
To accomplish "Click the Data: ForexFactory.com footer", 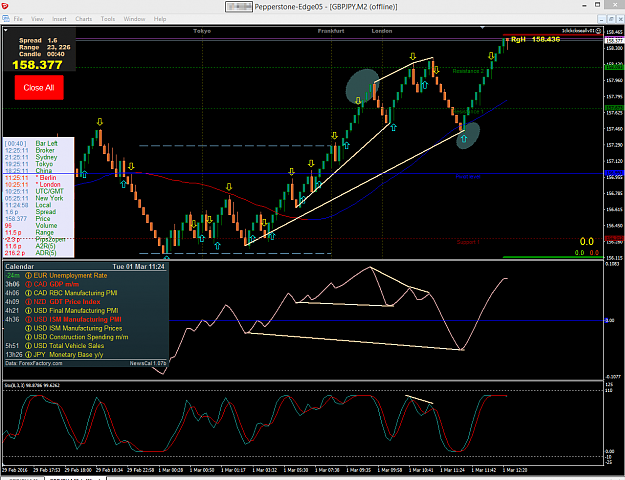I will click(33, 363).
